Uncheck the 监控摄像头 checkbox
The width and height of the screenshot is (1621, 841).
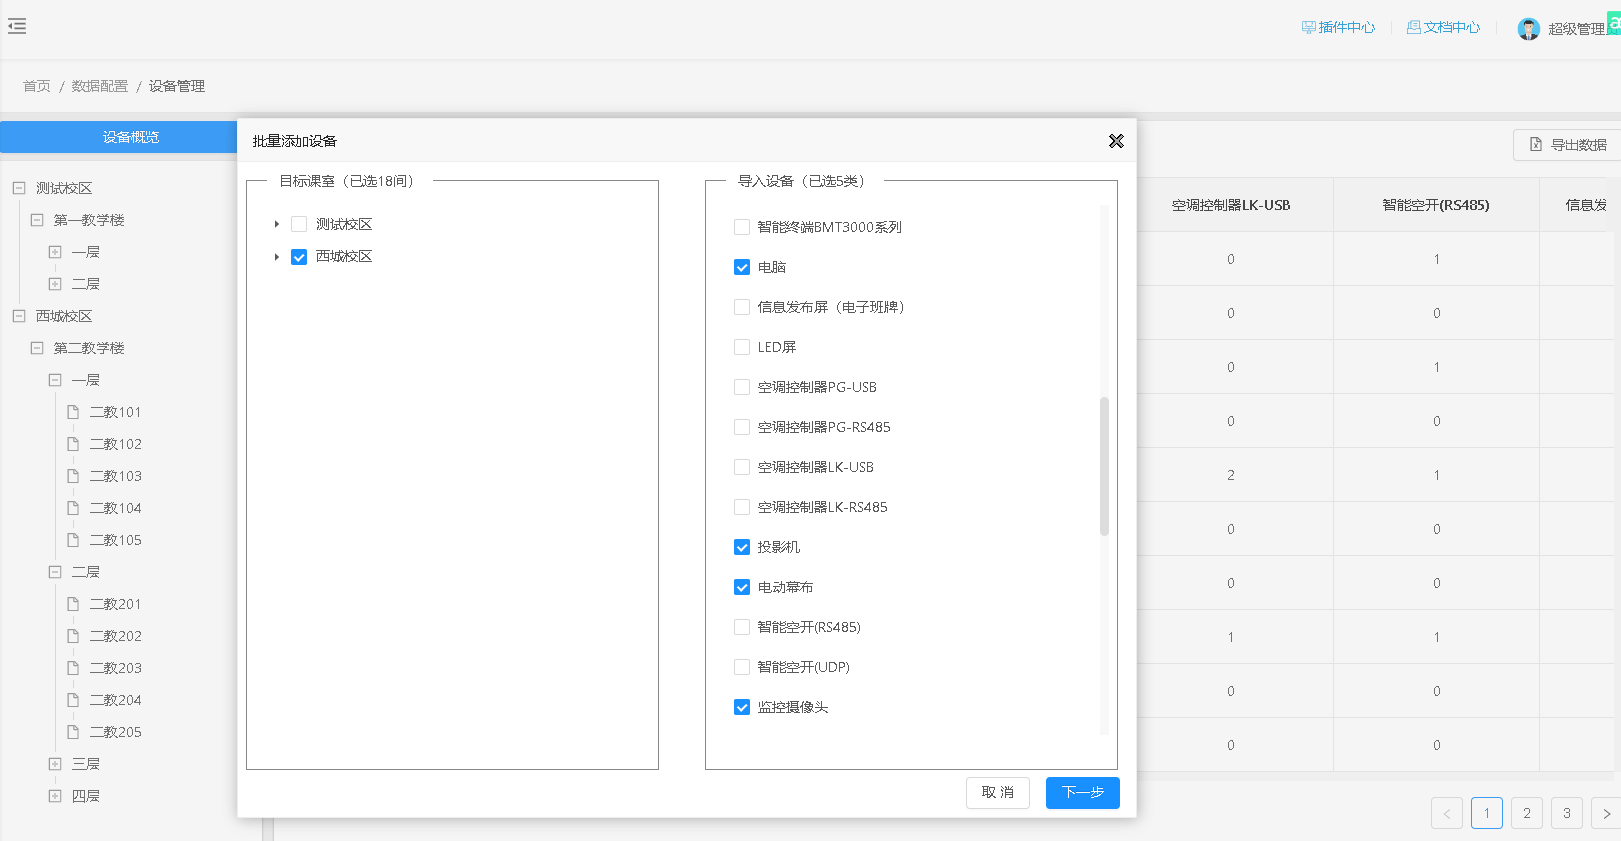pyautogui.click(x=742, y=707)
